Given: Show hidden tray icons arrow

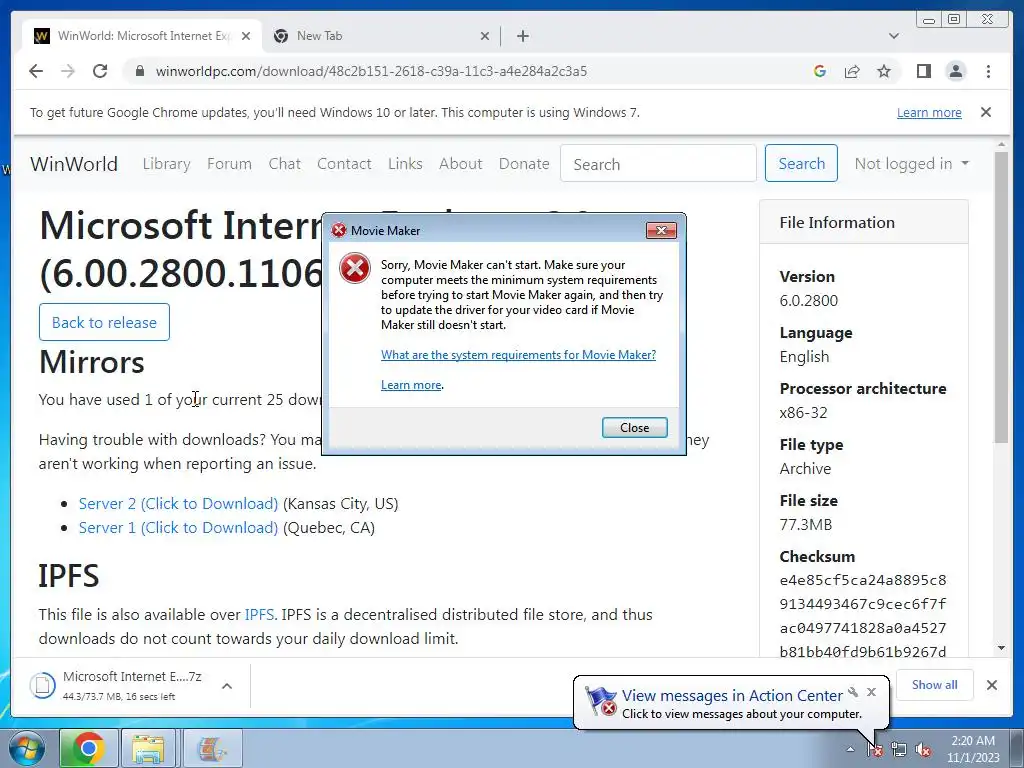Looking at the screenshot, I should 850,749.
